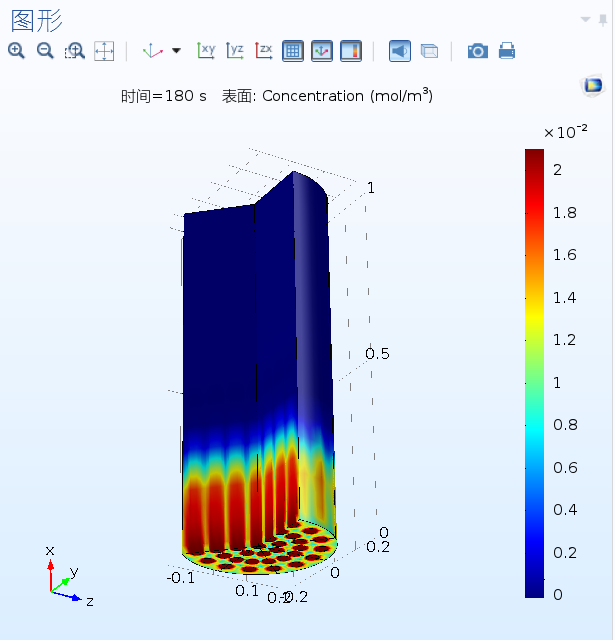Open the panel options down-arrow menu
This screenshot has height=640, width=615.
pos(586,19)
